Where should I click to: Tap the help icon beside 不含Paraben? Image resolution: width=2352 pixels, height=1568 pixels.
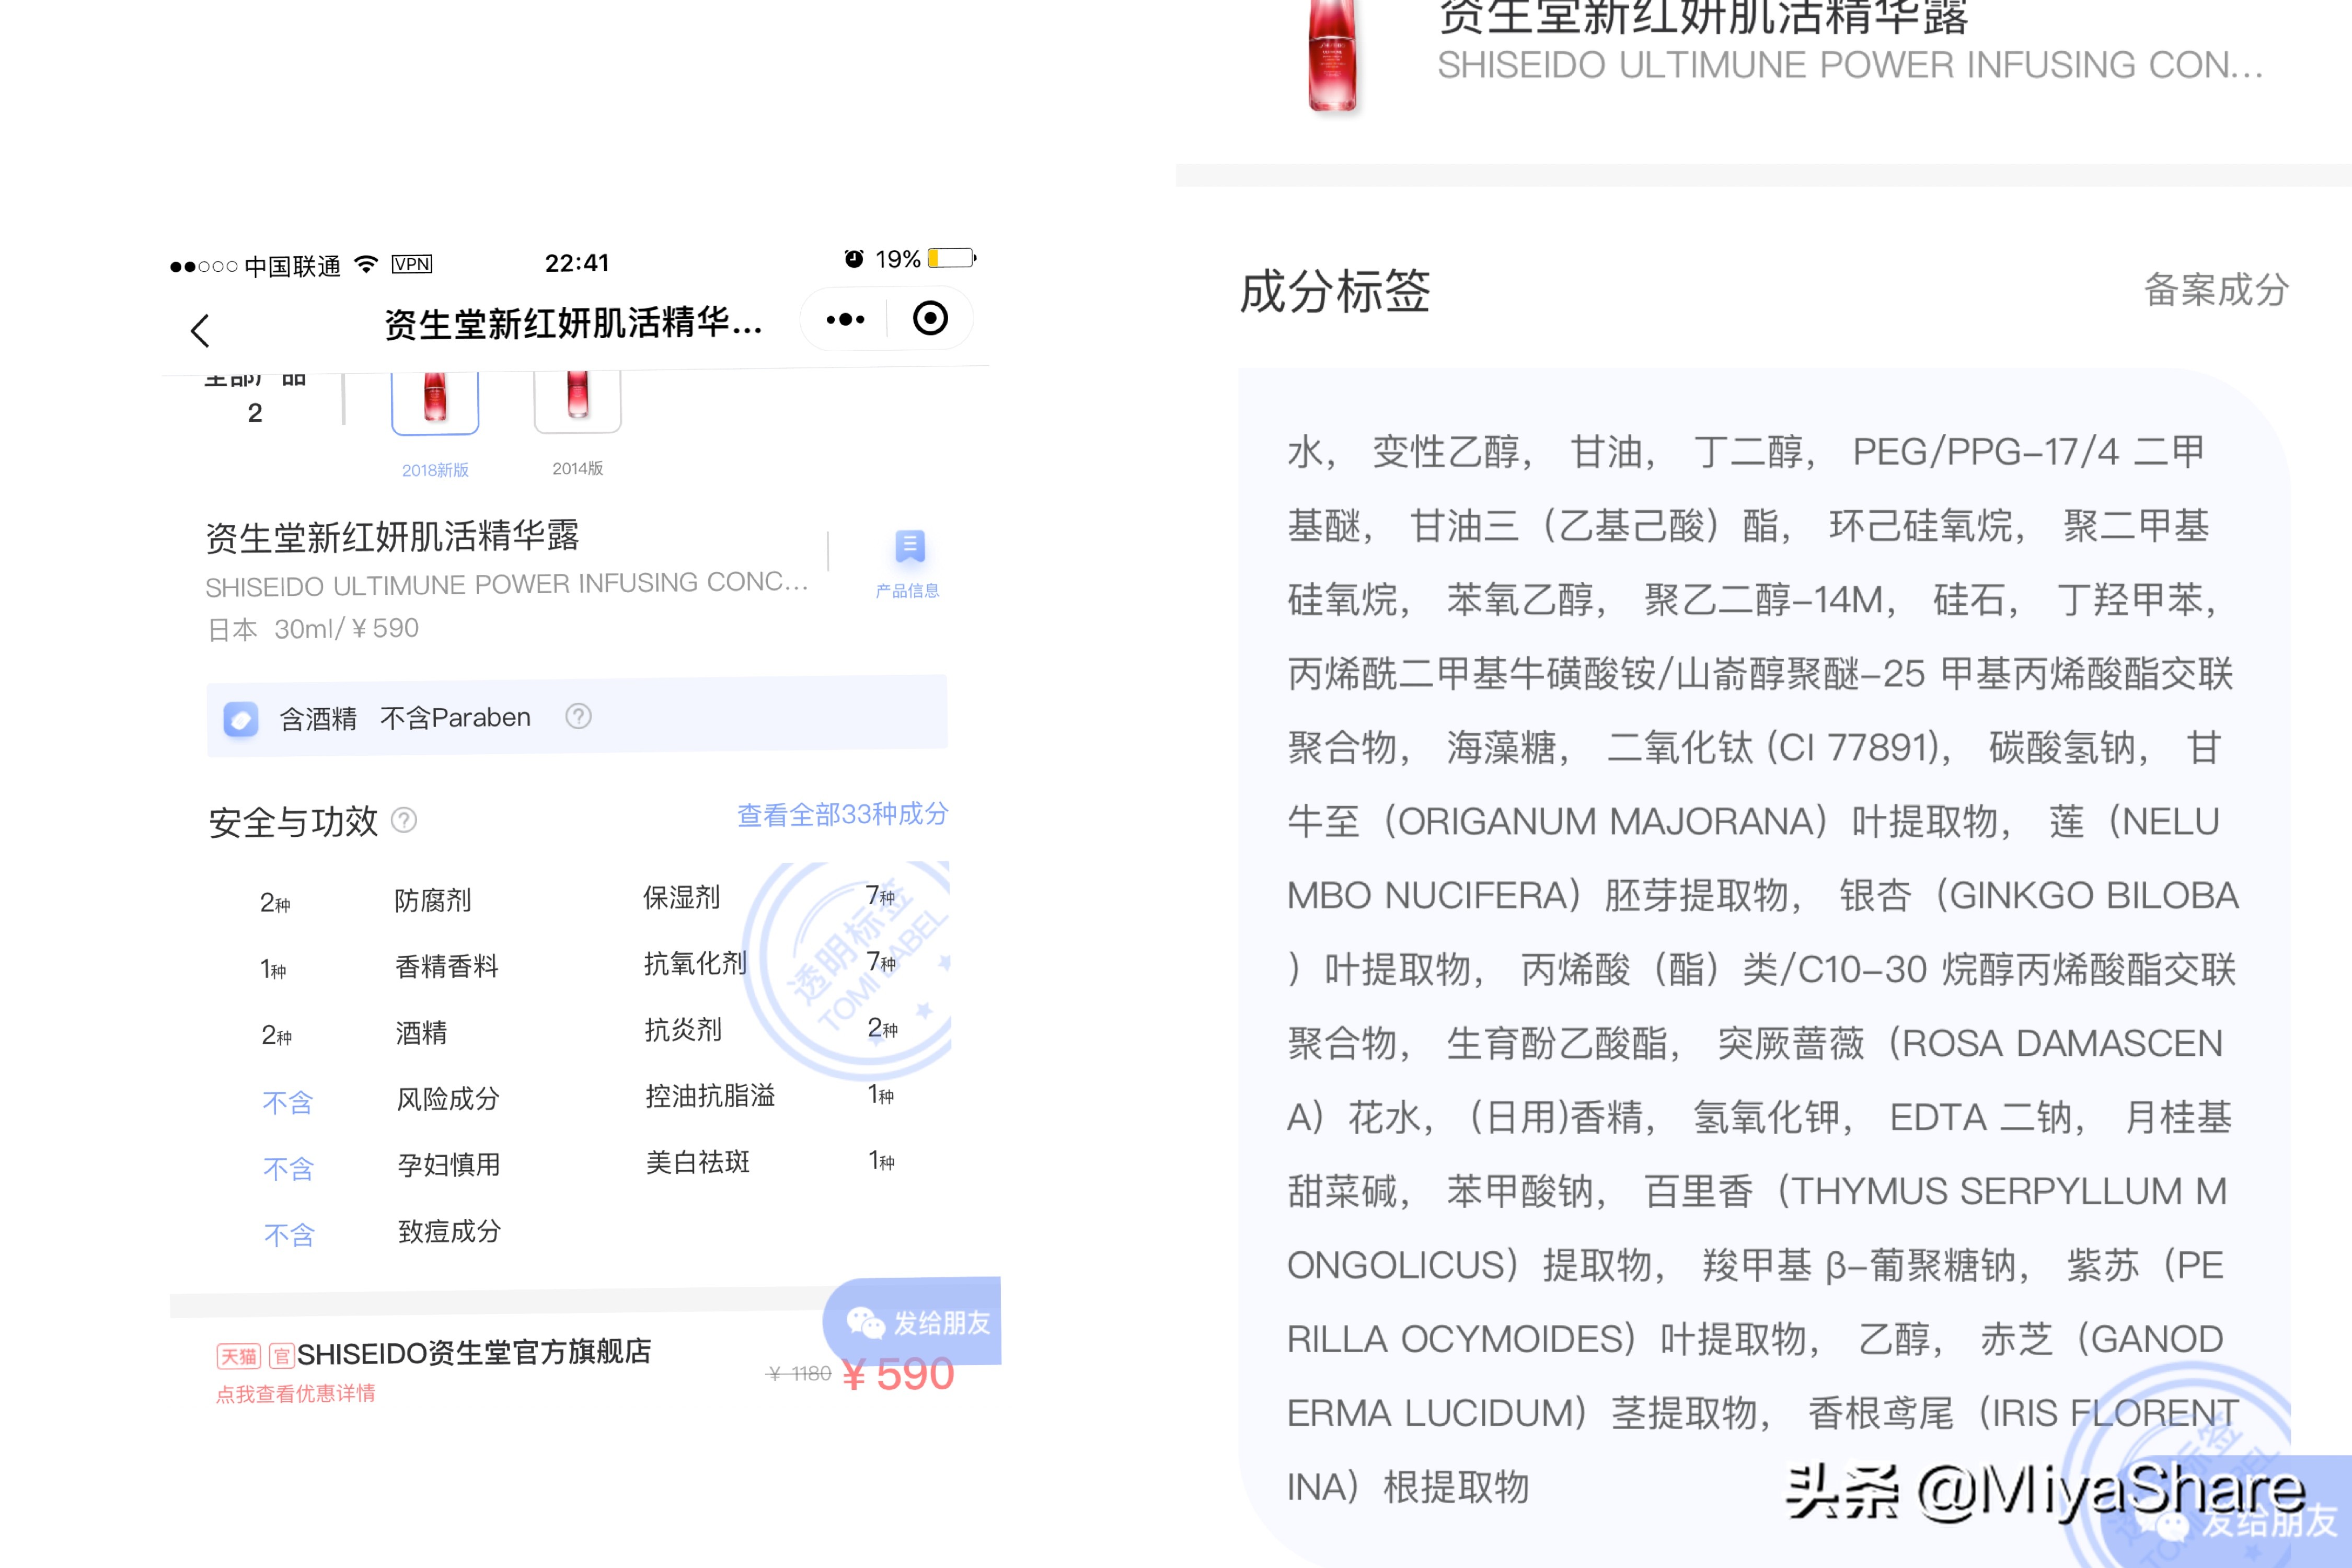click(x=578, y=716)
